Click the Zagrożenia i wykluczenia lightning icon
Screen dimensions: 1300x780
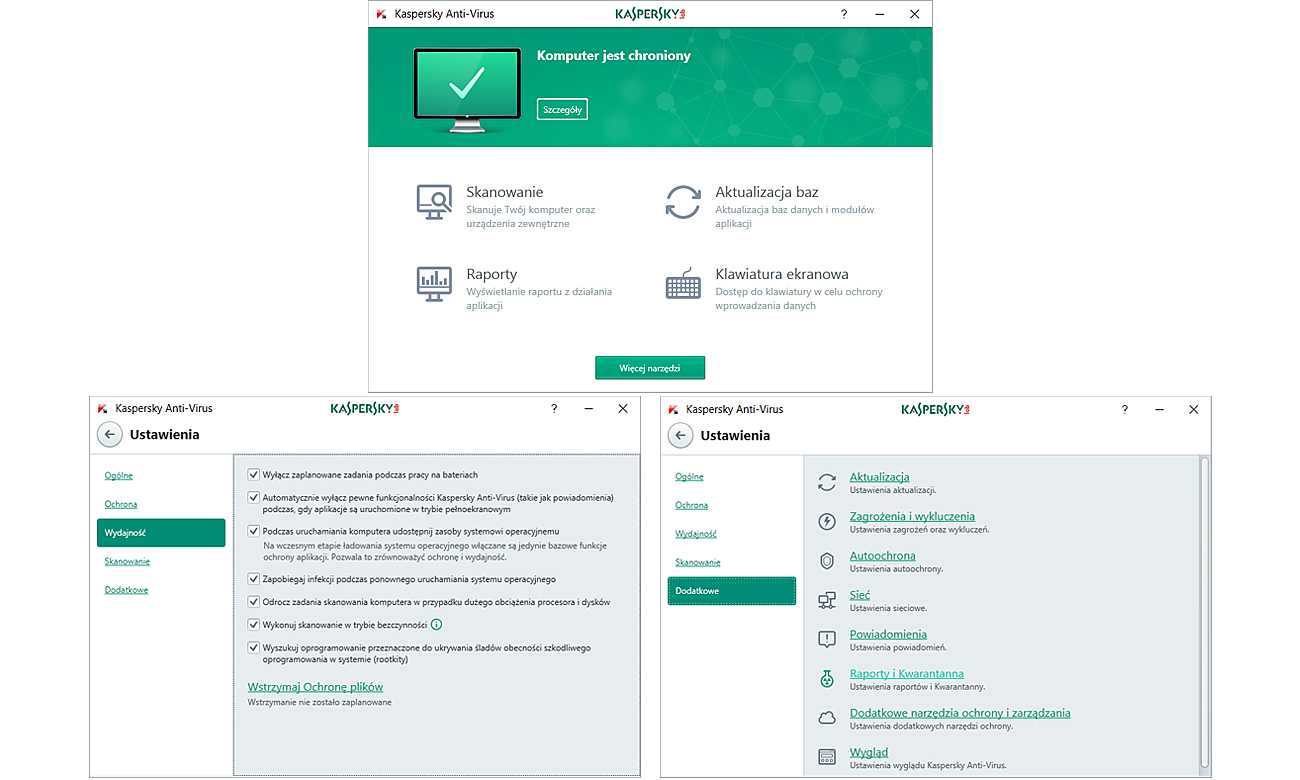[827, 522]
